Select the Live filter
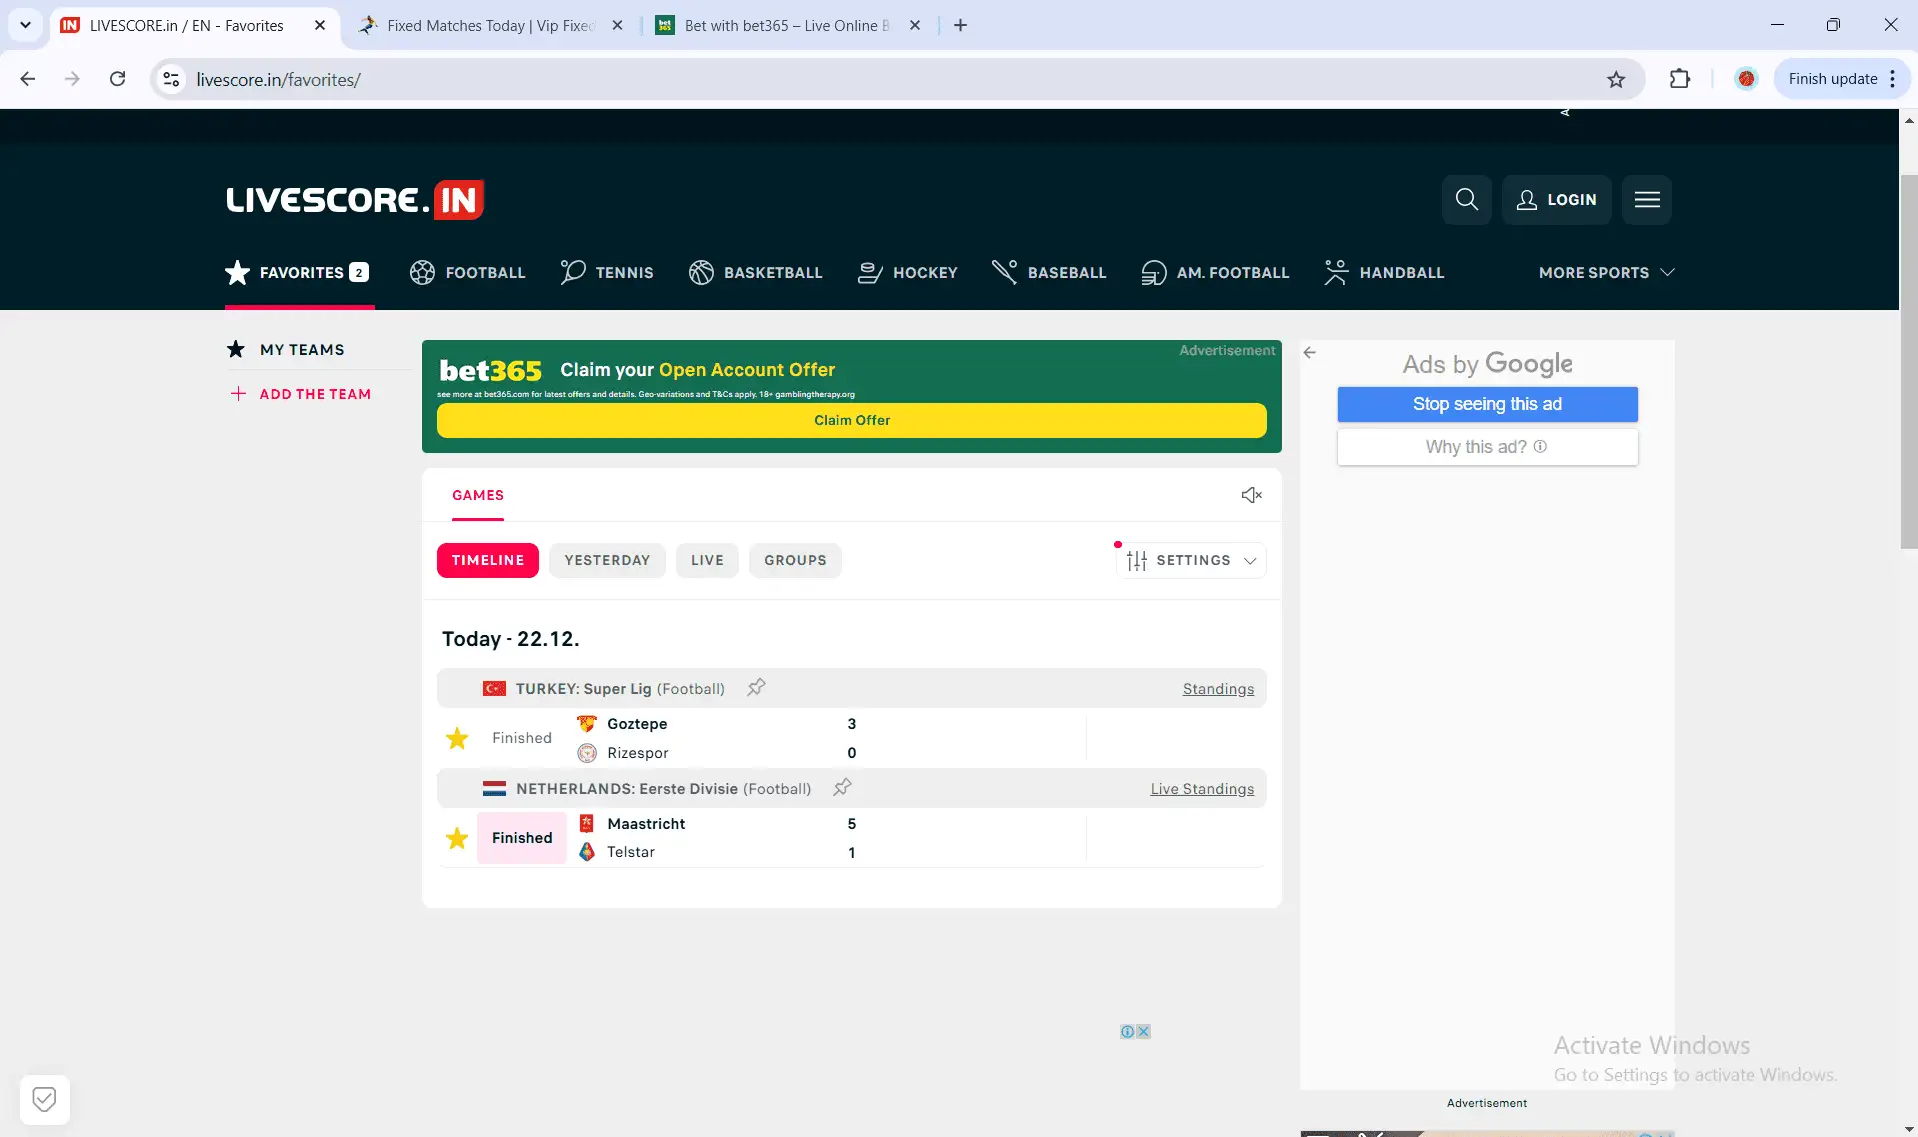Viewport: 1918px width, 1137px height. point(707,560)
